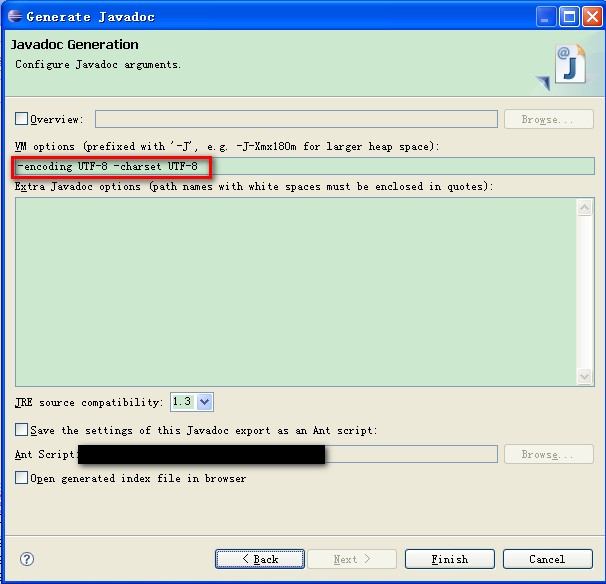The image size is (606, 584).
Task: Click the help question mark icon
Action: coord(27,559)
